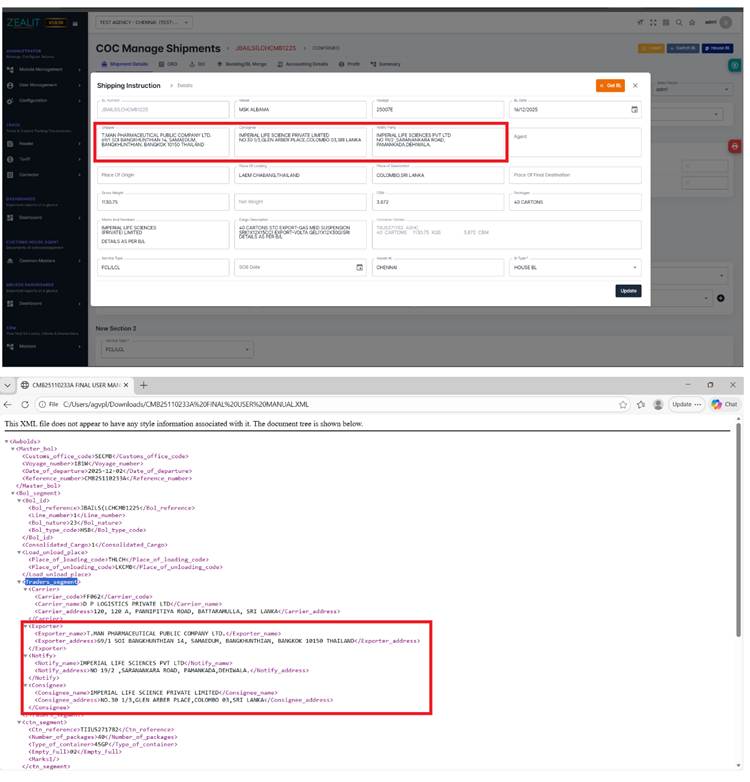Collapse the Consignee XML node

pyautogui.click(x=27, y=684)
